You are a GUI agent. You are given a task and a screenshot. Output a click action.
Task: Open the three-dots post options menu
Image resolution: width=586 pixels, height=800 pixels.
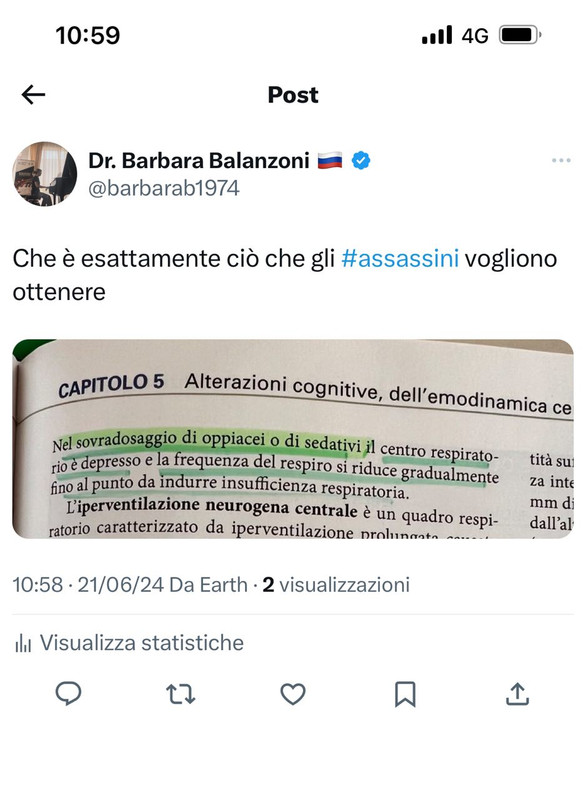(x=561, y=160)
